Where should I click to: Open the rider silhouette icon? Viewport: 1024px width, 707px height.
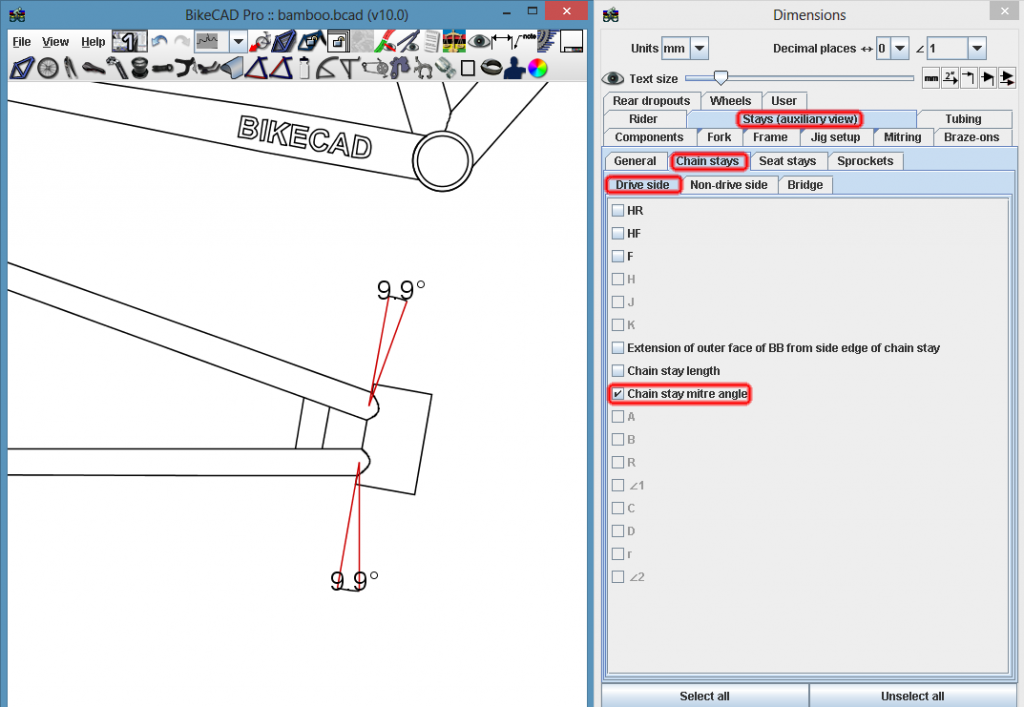click(x=514, y=68)
